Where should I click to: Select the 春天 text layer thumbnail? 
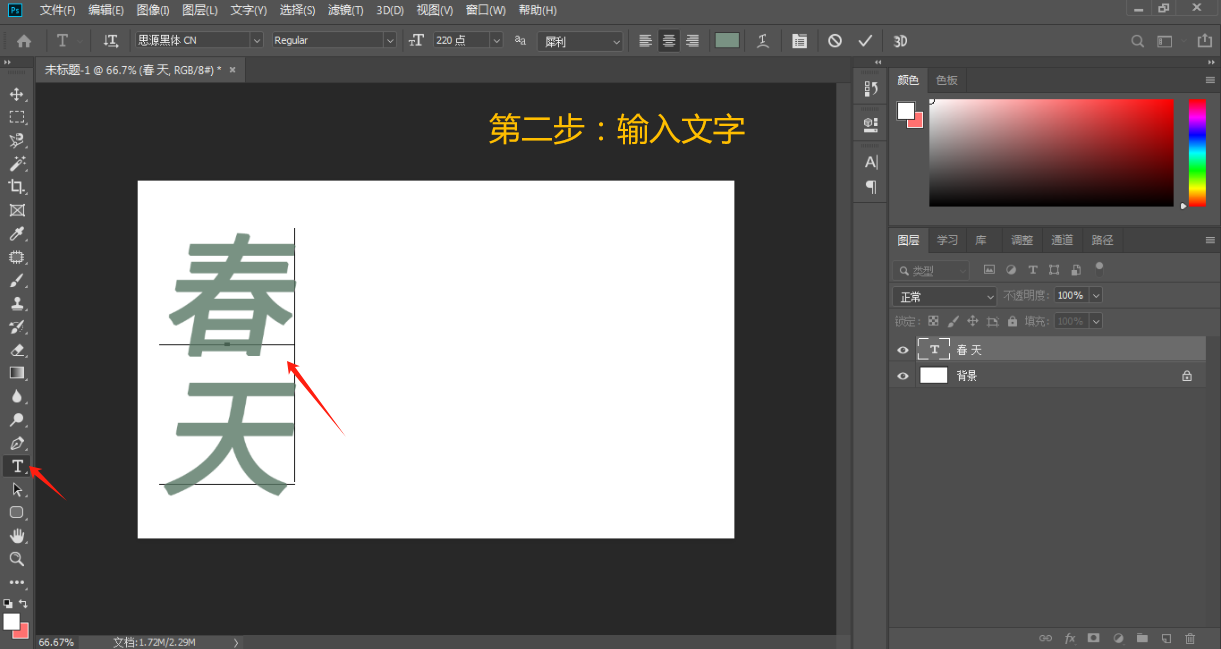click(x=934, y=349)
